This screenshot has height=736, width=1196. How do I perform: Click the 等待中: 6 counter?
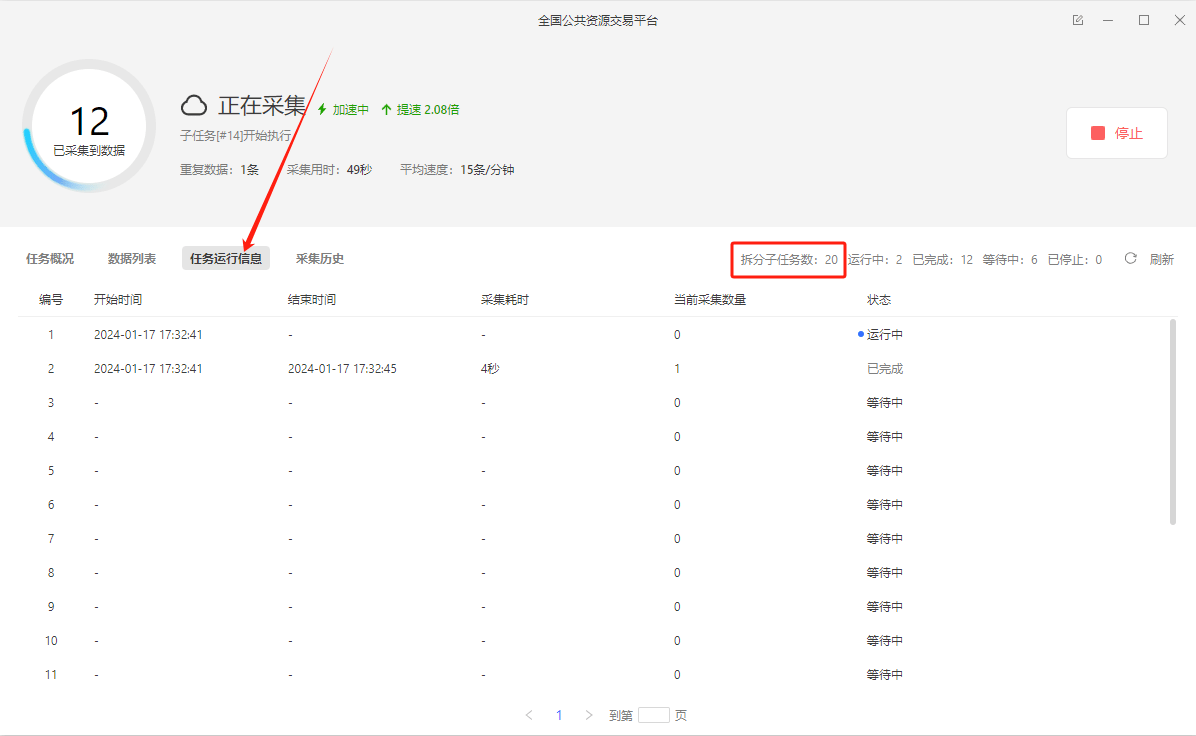pos(1010,259)
